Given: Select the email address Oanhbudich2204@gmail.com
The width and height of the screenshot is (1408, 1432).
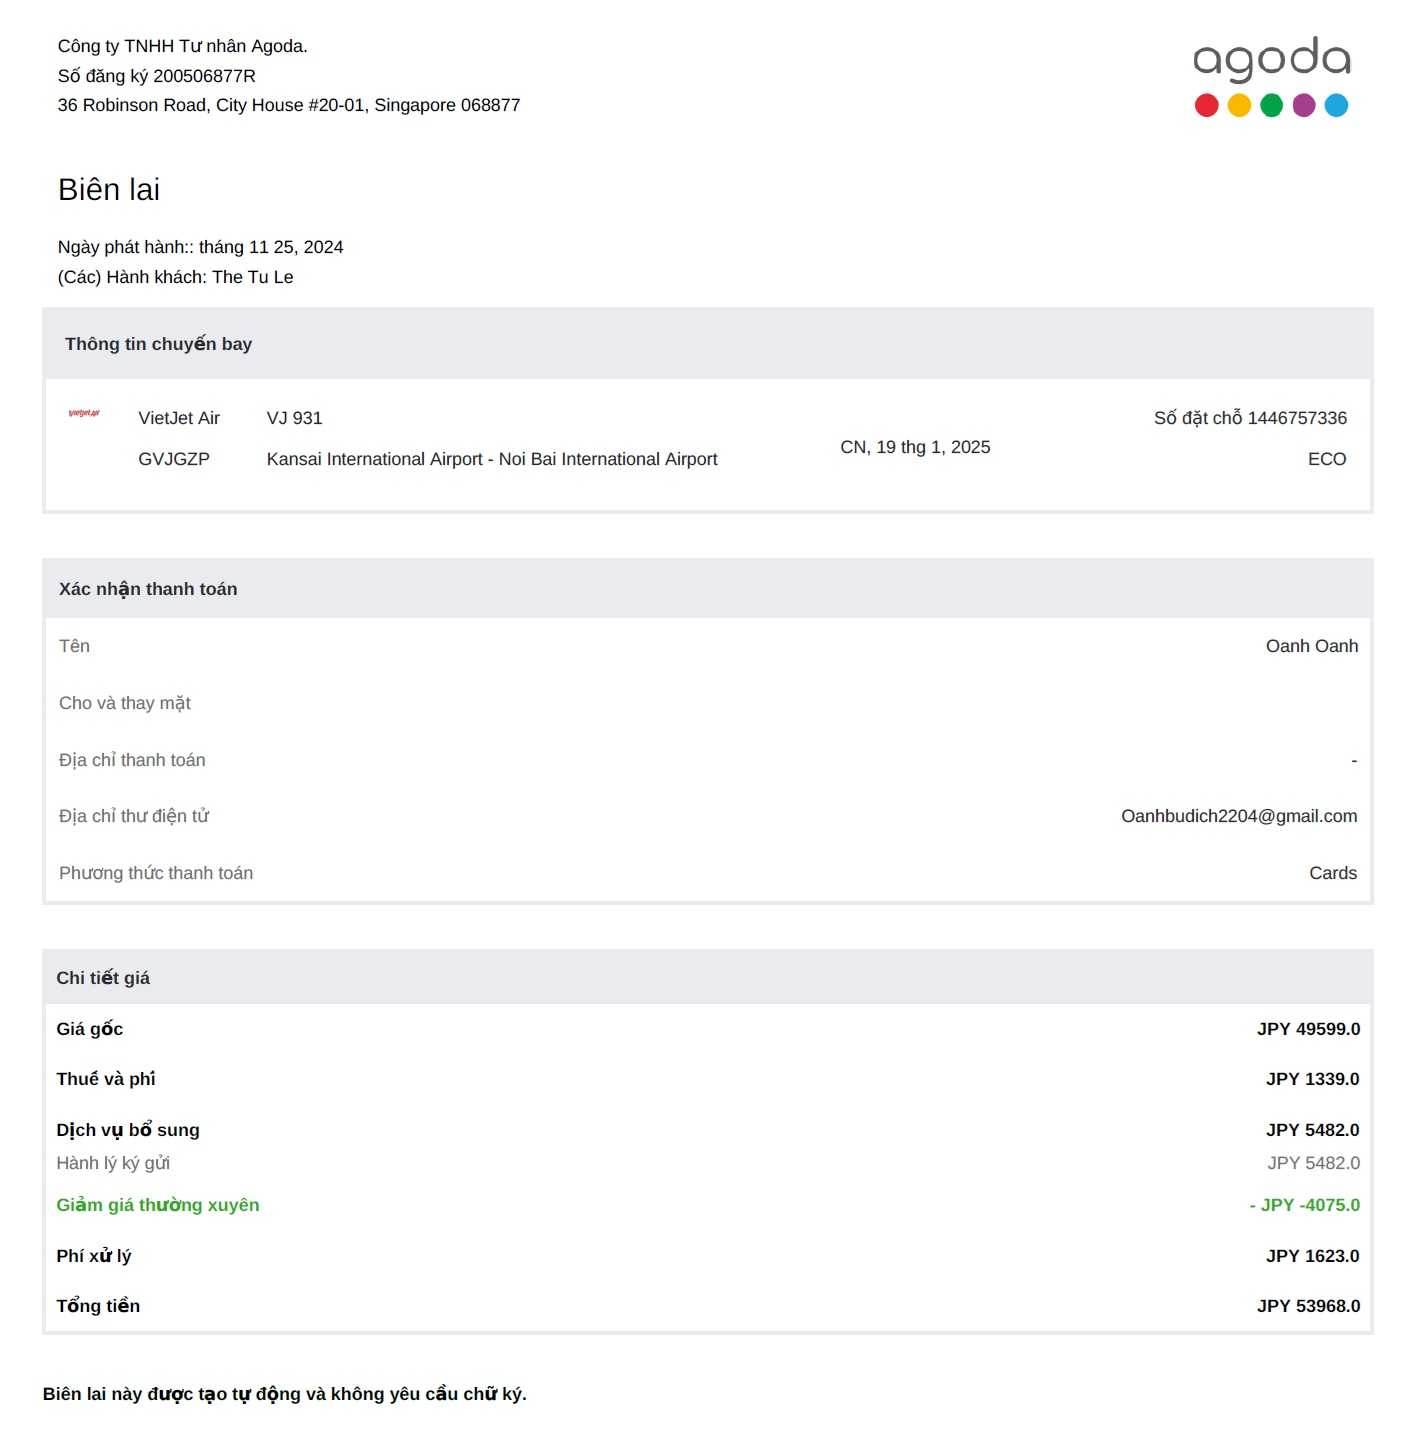Looking at the screenshot, I should (1239, 816).
